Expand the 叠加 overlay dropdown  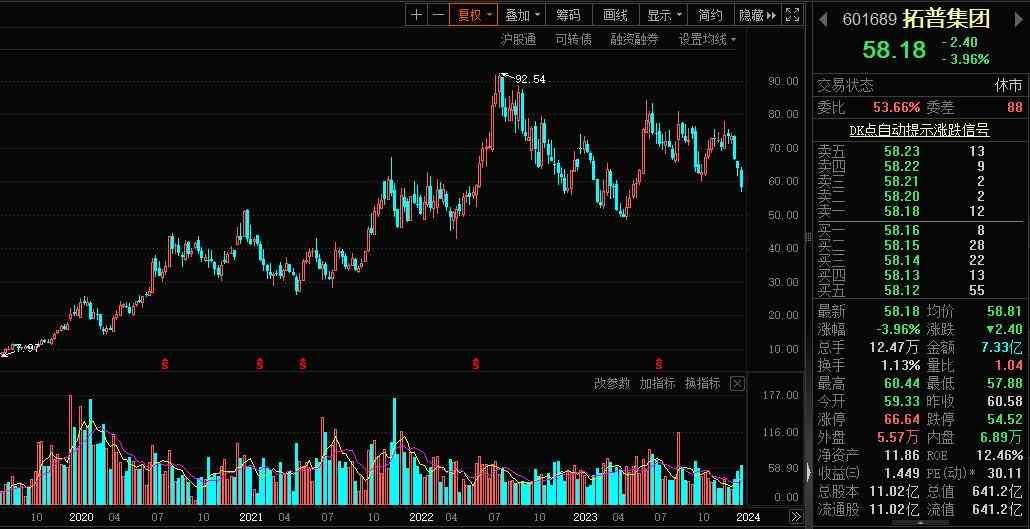tap(523, 15)
